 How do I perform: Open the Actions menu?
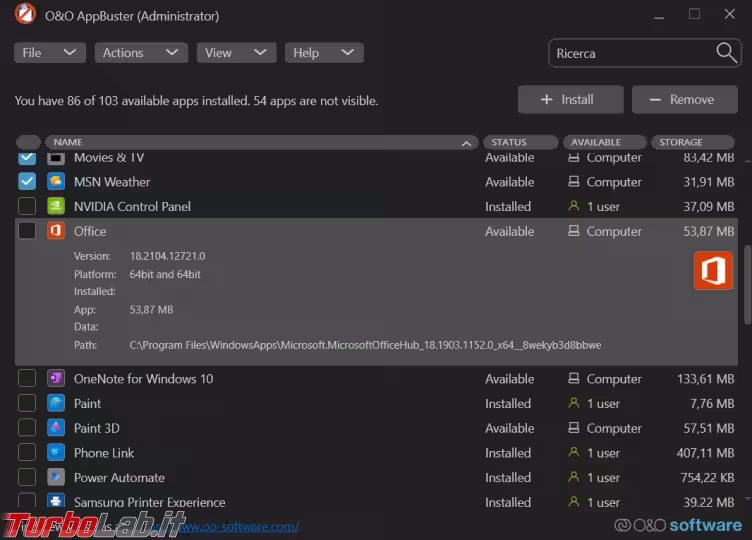click(141, 53)
